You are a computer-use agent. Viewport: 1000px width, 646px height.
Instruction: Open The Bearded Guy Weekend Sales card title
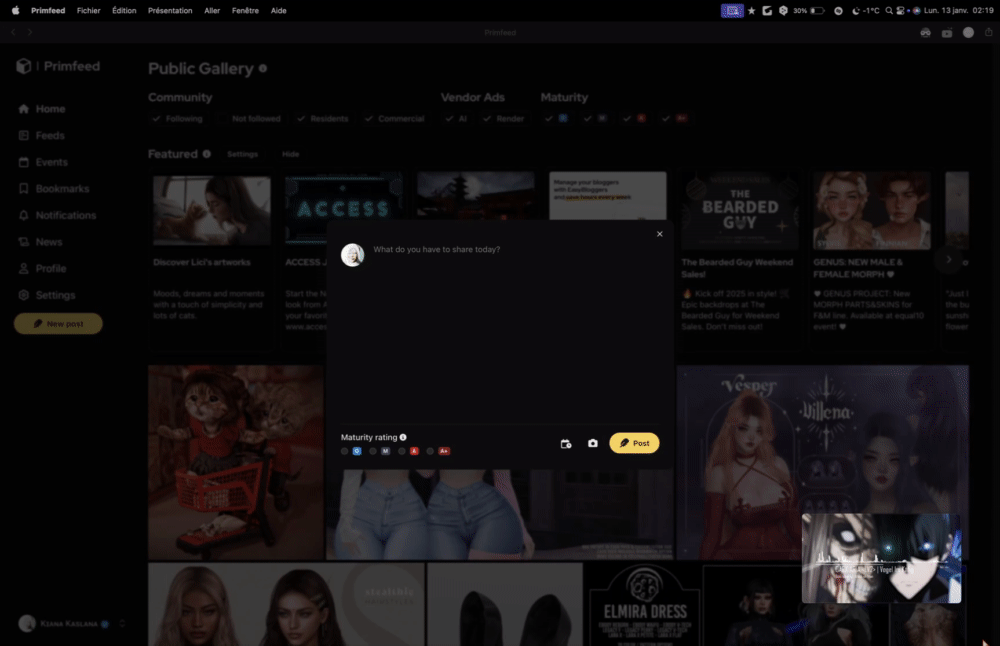(x=737, y=268)
